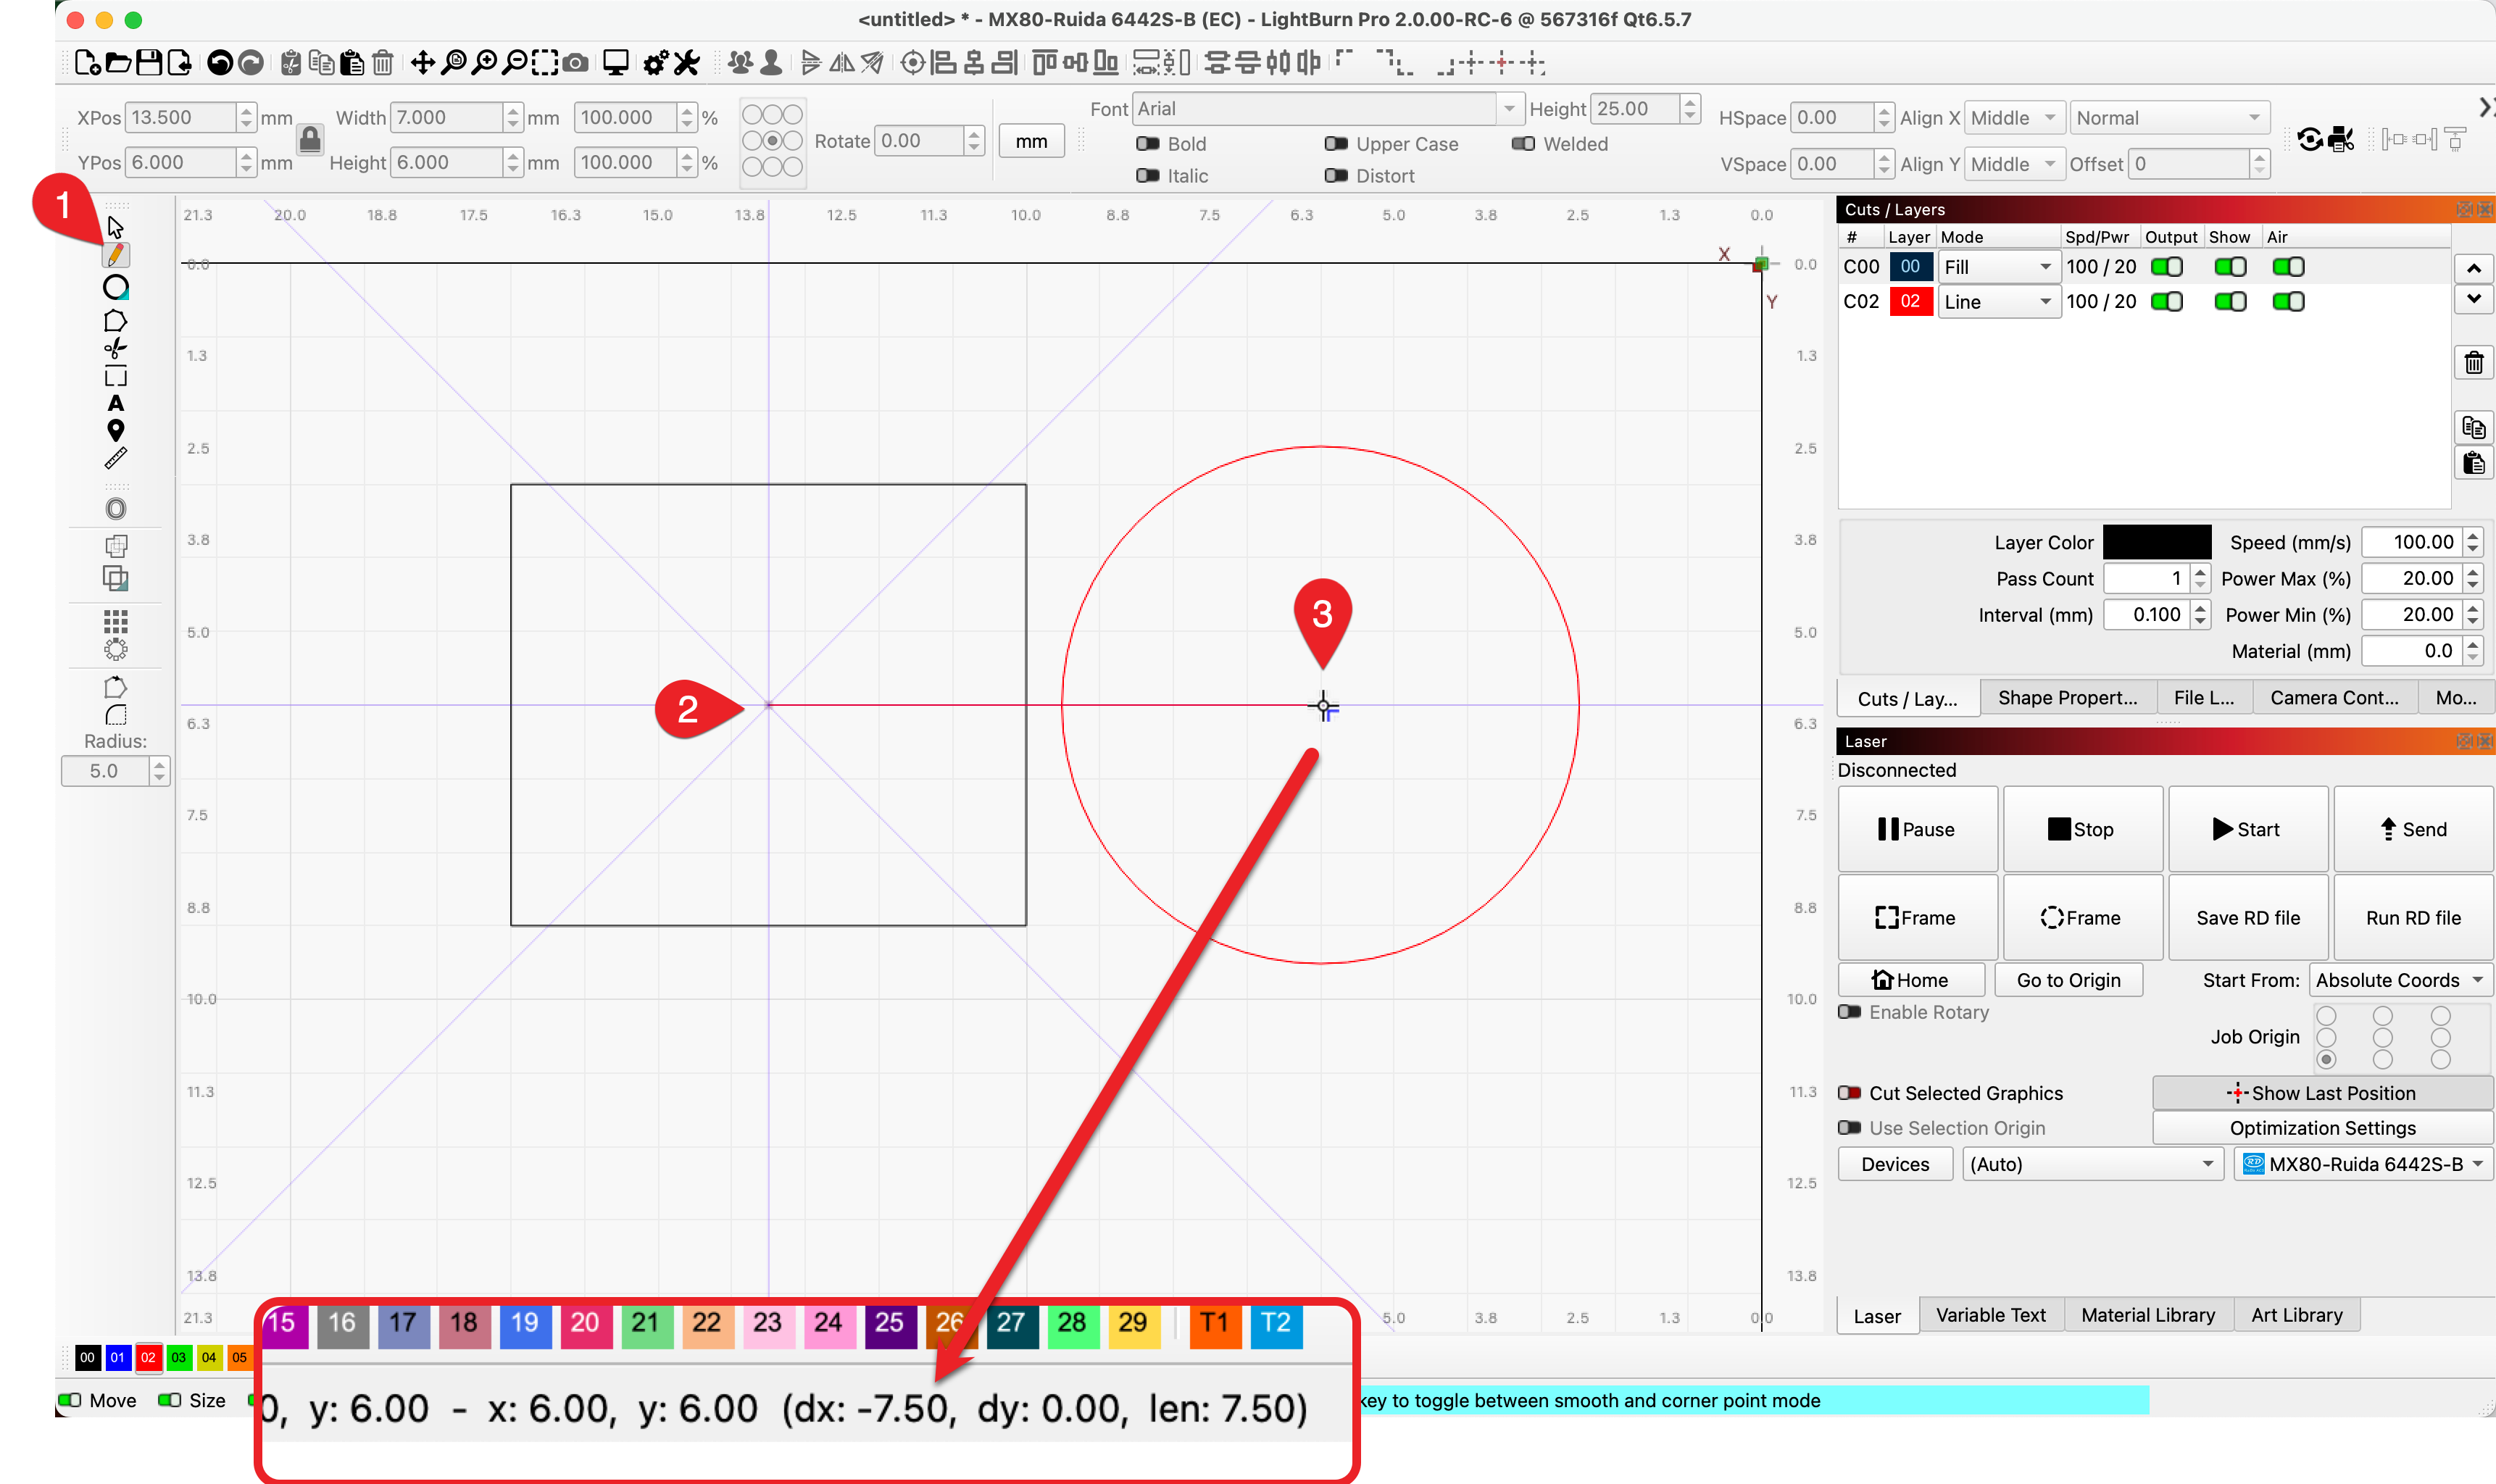The width and height of the screenshot is (2496, 1484).
Task: Click the Save RD file button
Action: (2247, 918)
